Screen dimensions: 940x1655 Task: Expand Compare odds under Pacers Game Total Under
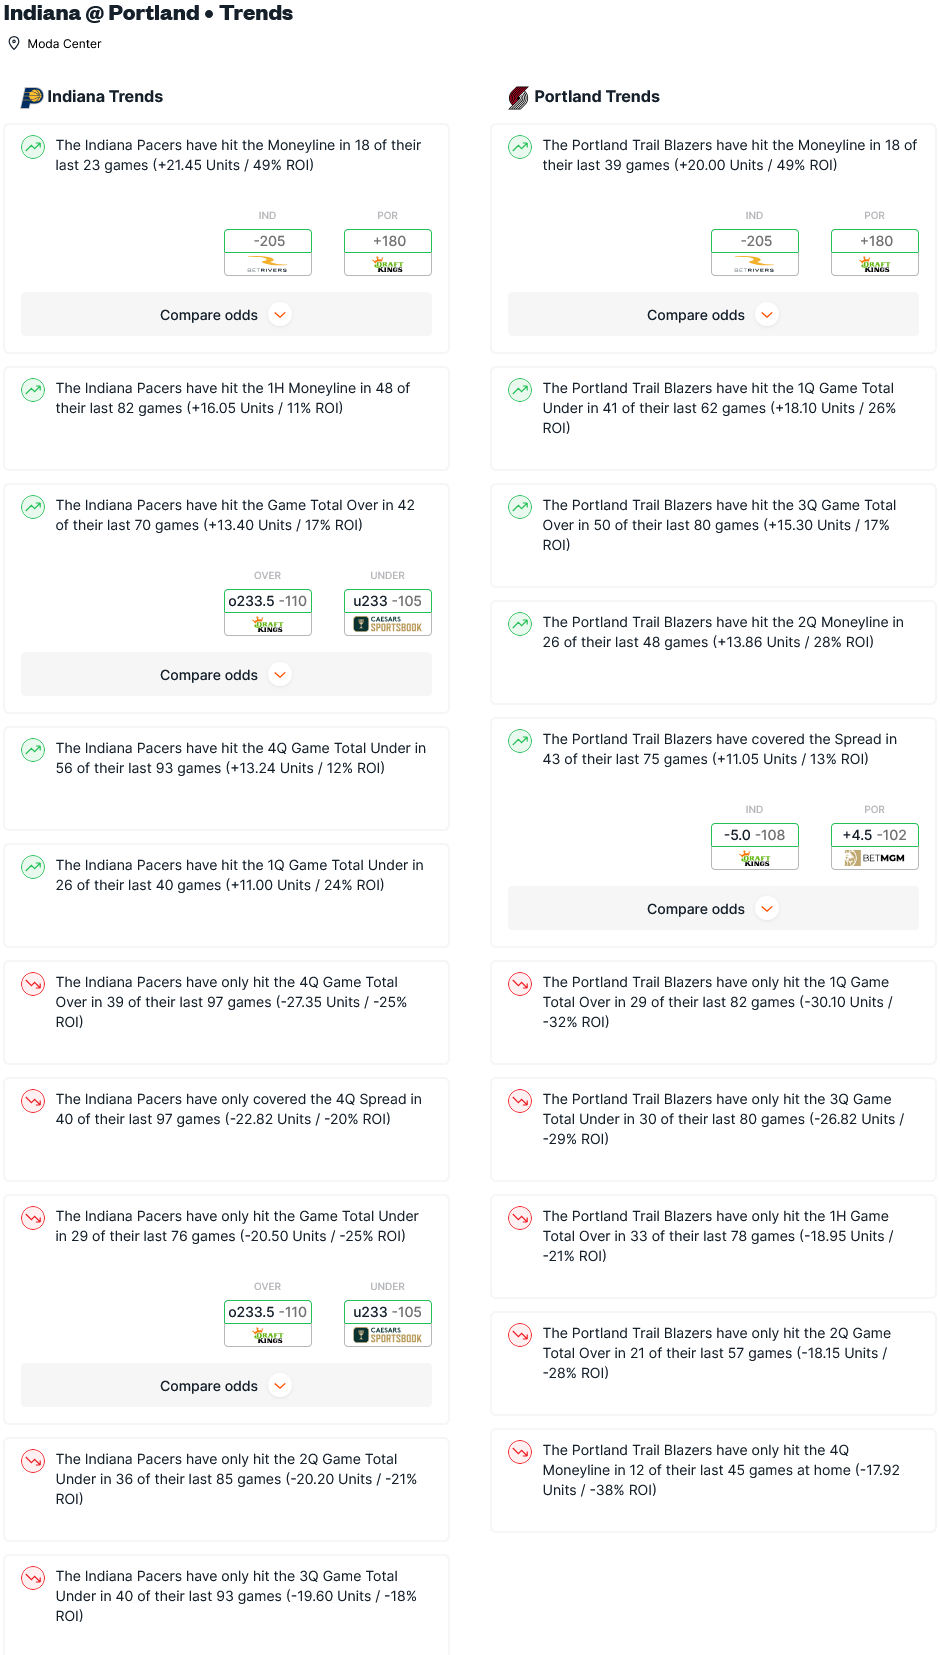226,1386
